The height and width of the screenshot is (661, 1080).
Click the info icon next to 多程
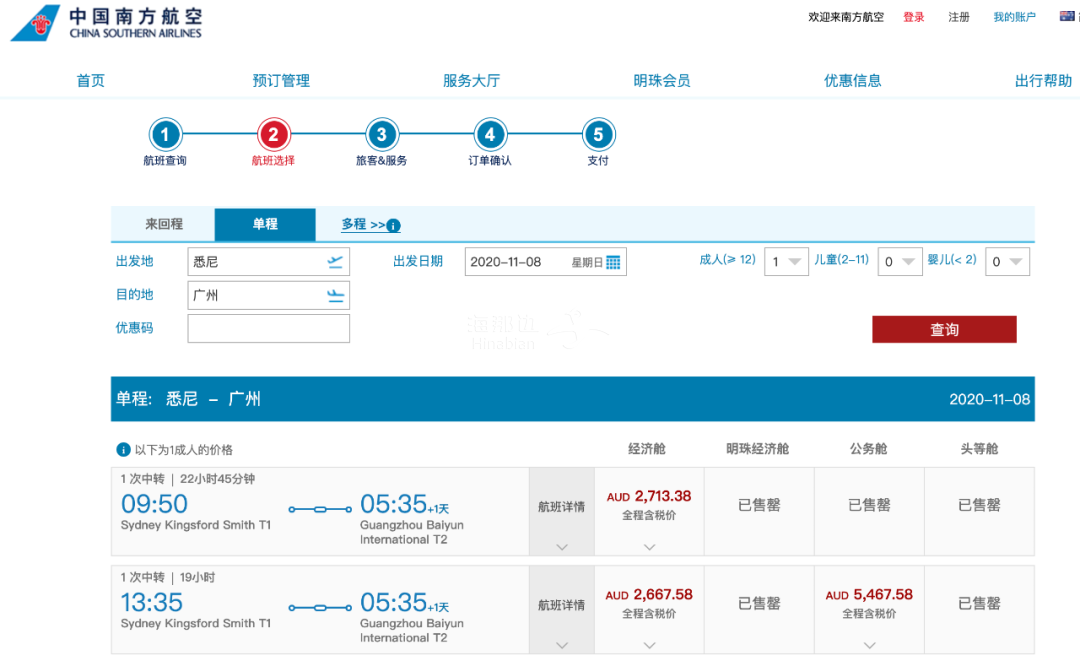393,225
